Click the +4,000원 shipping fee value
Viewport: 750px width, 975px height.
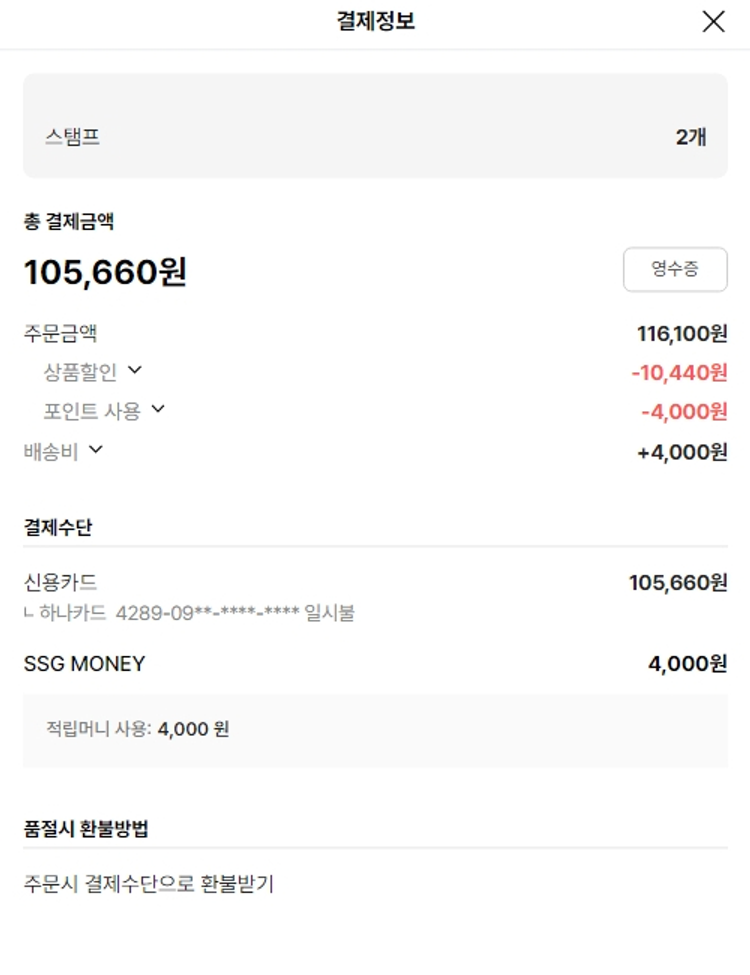coord(682,452)
